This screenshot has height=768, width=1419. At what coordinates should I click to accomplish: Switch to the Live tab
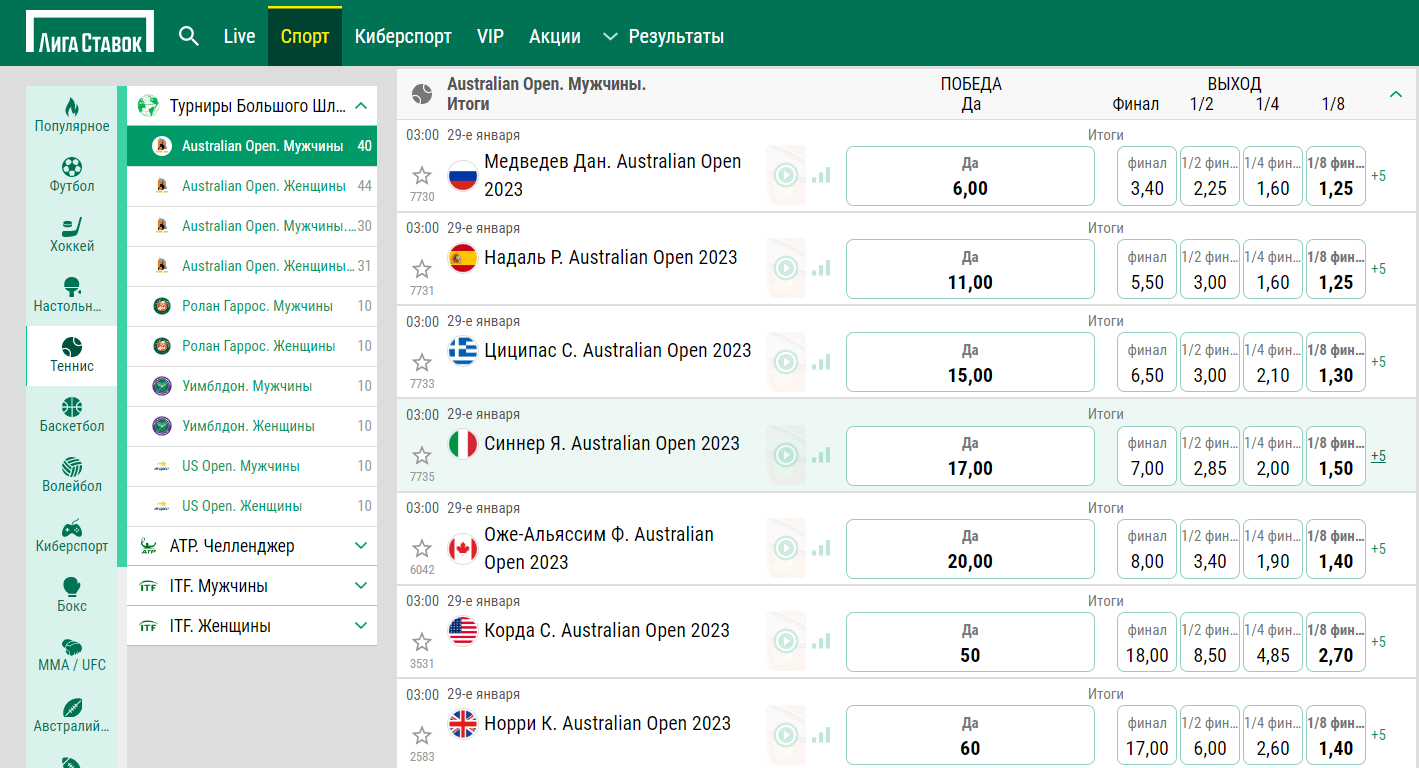pyautogui.click(x=239, y=37)
